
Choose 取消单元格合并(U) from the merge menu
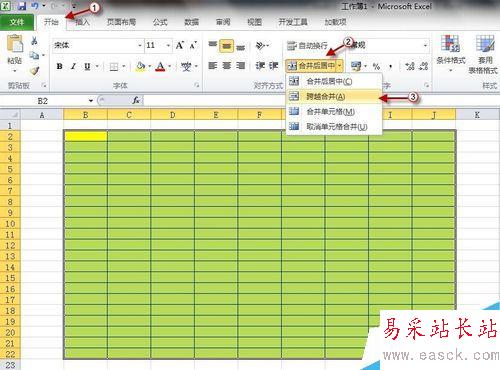point(334,127)
